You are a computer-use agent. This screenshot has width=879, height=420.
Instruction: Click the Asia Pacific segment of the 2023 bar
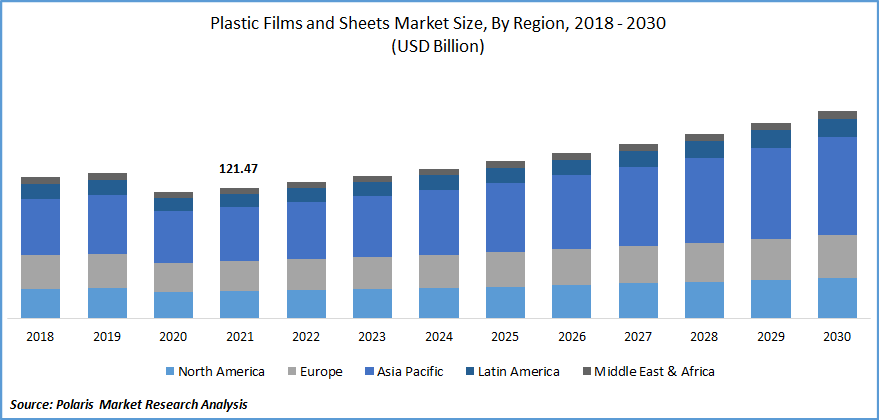click(x=372, y=227)
